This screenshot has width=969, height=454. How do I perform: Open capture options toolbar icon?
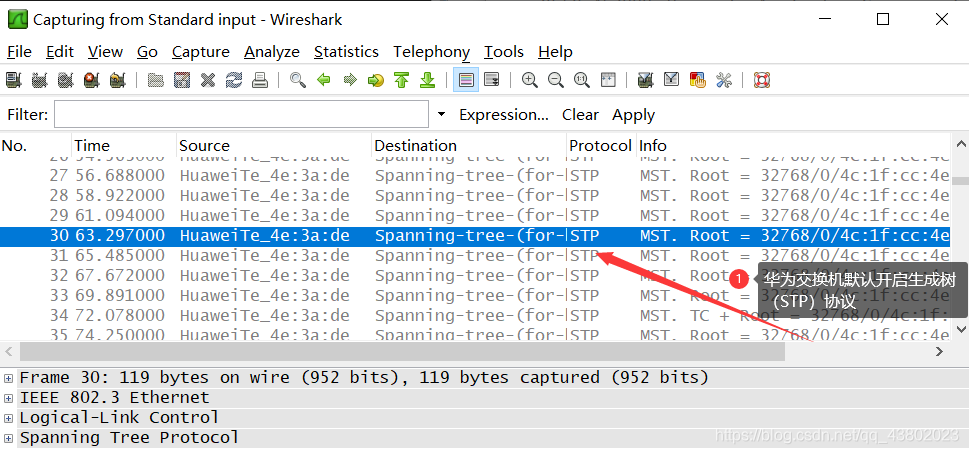pyautogui.click(x=39, y=80)
